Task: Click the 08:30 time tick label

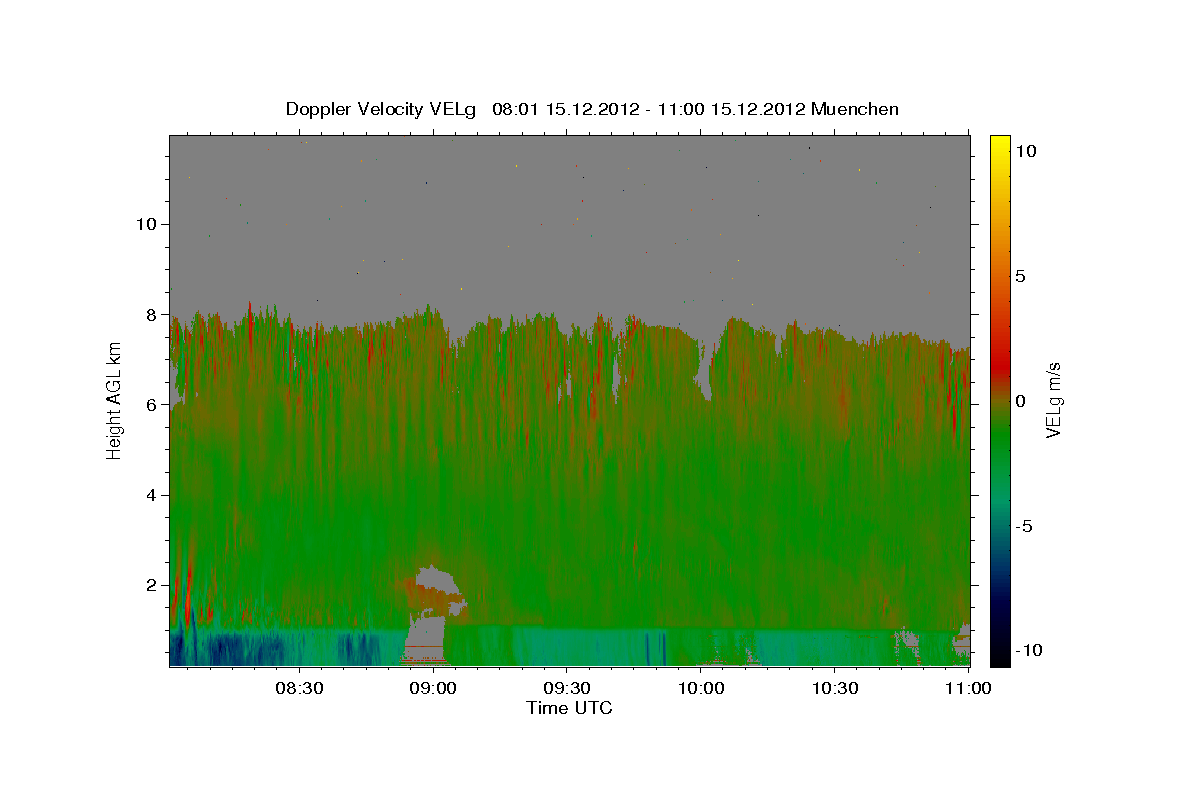Action: click(299, 688)
